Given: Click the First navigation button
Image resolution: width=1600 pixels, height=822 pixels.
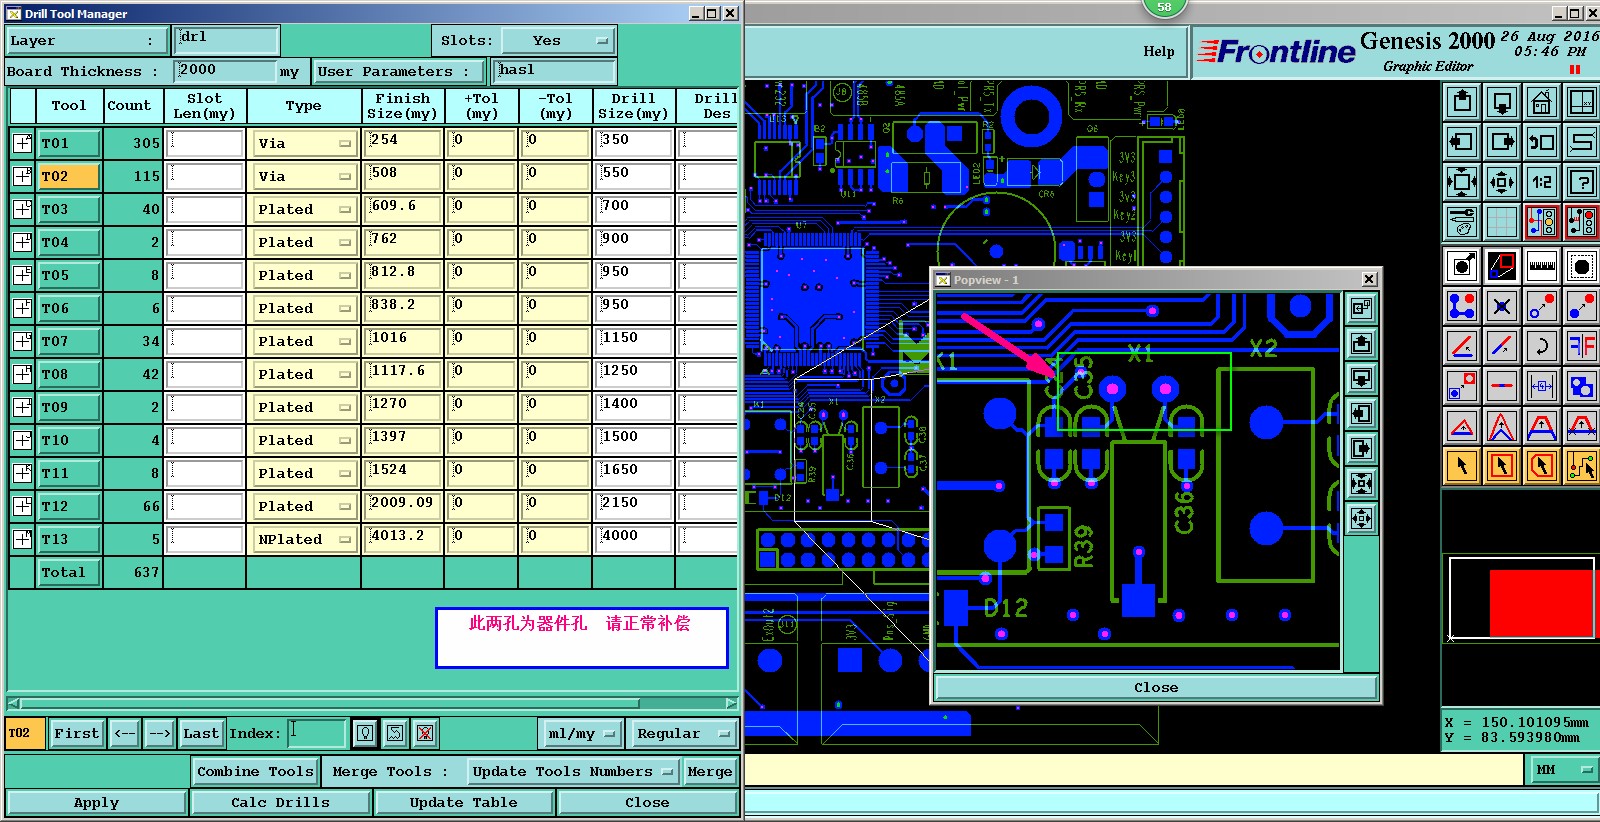Looking at the screenshot, I should (76, 733).
